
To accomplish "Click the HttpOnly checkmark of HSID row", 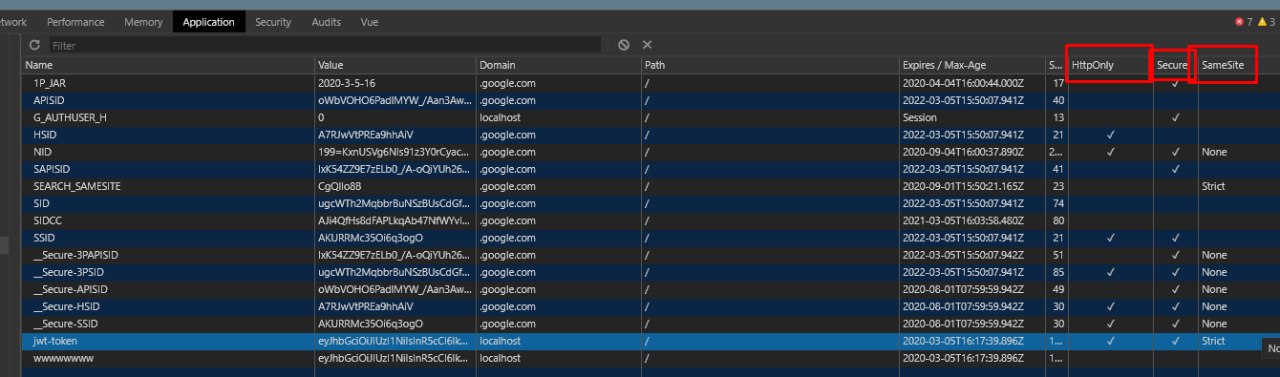I will 1110,134.
